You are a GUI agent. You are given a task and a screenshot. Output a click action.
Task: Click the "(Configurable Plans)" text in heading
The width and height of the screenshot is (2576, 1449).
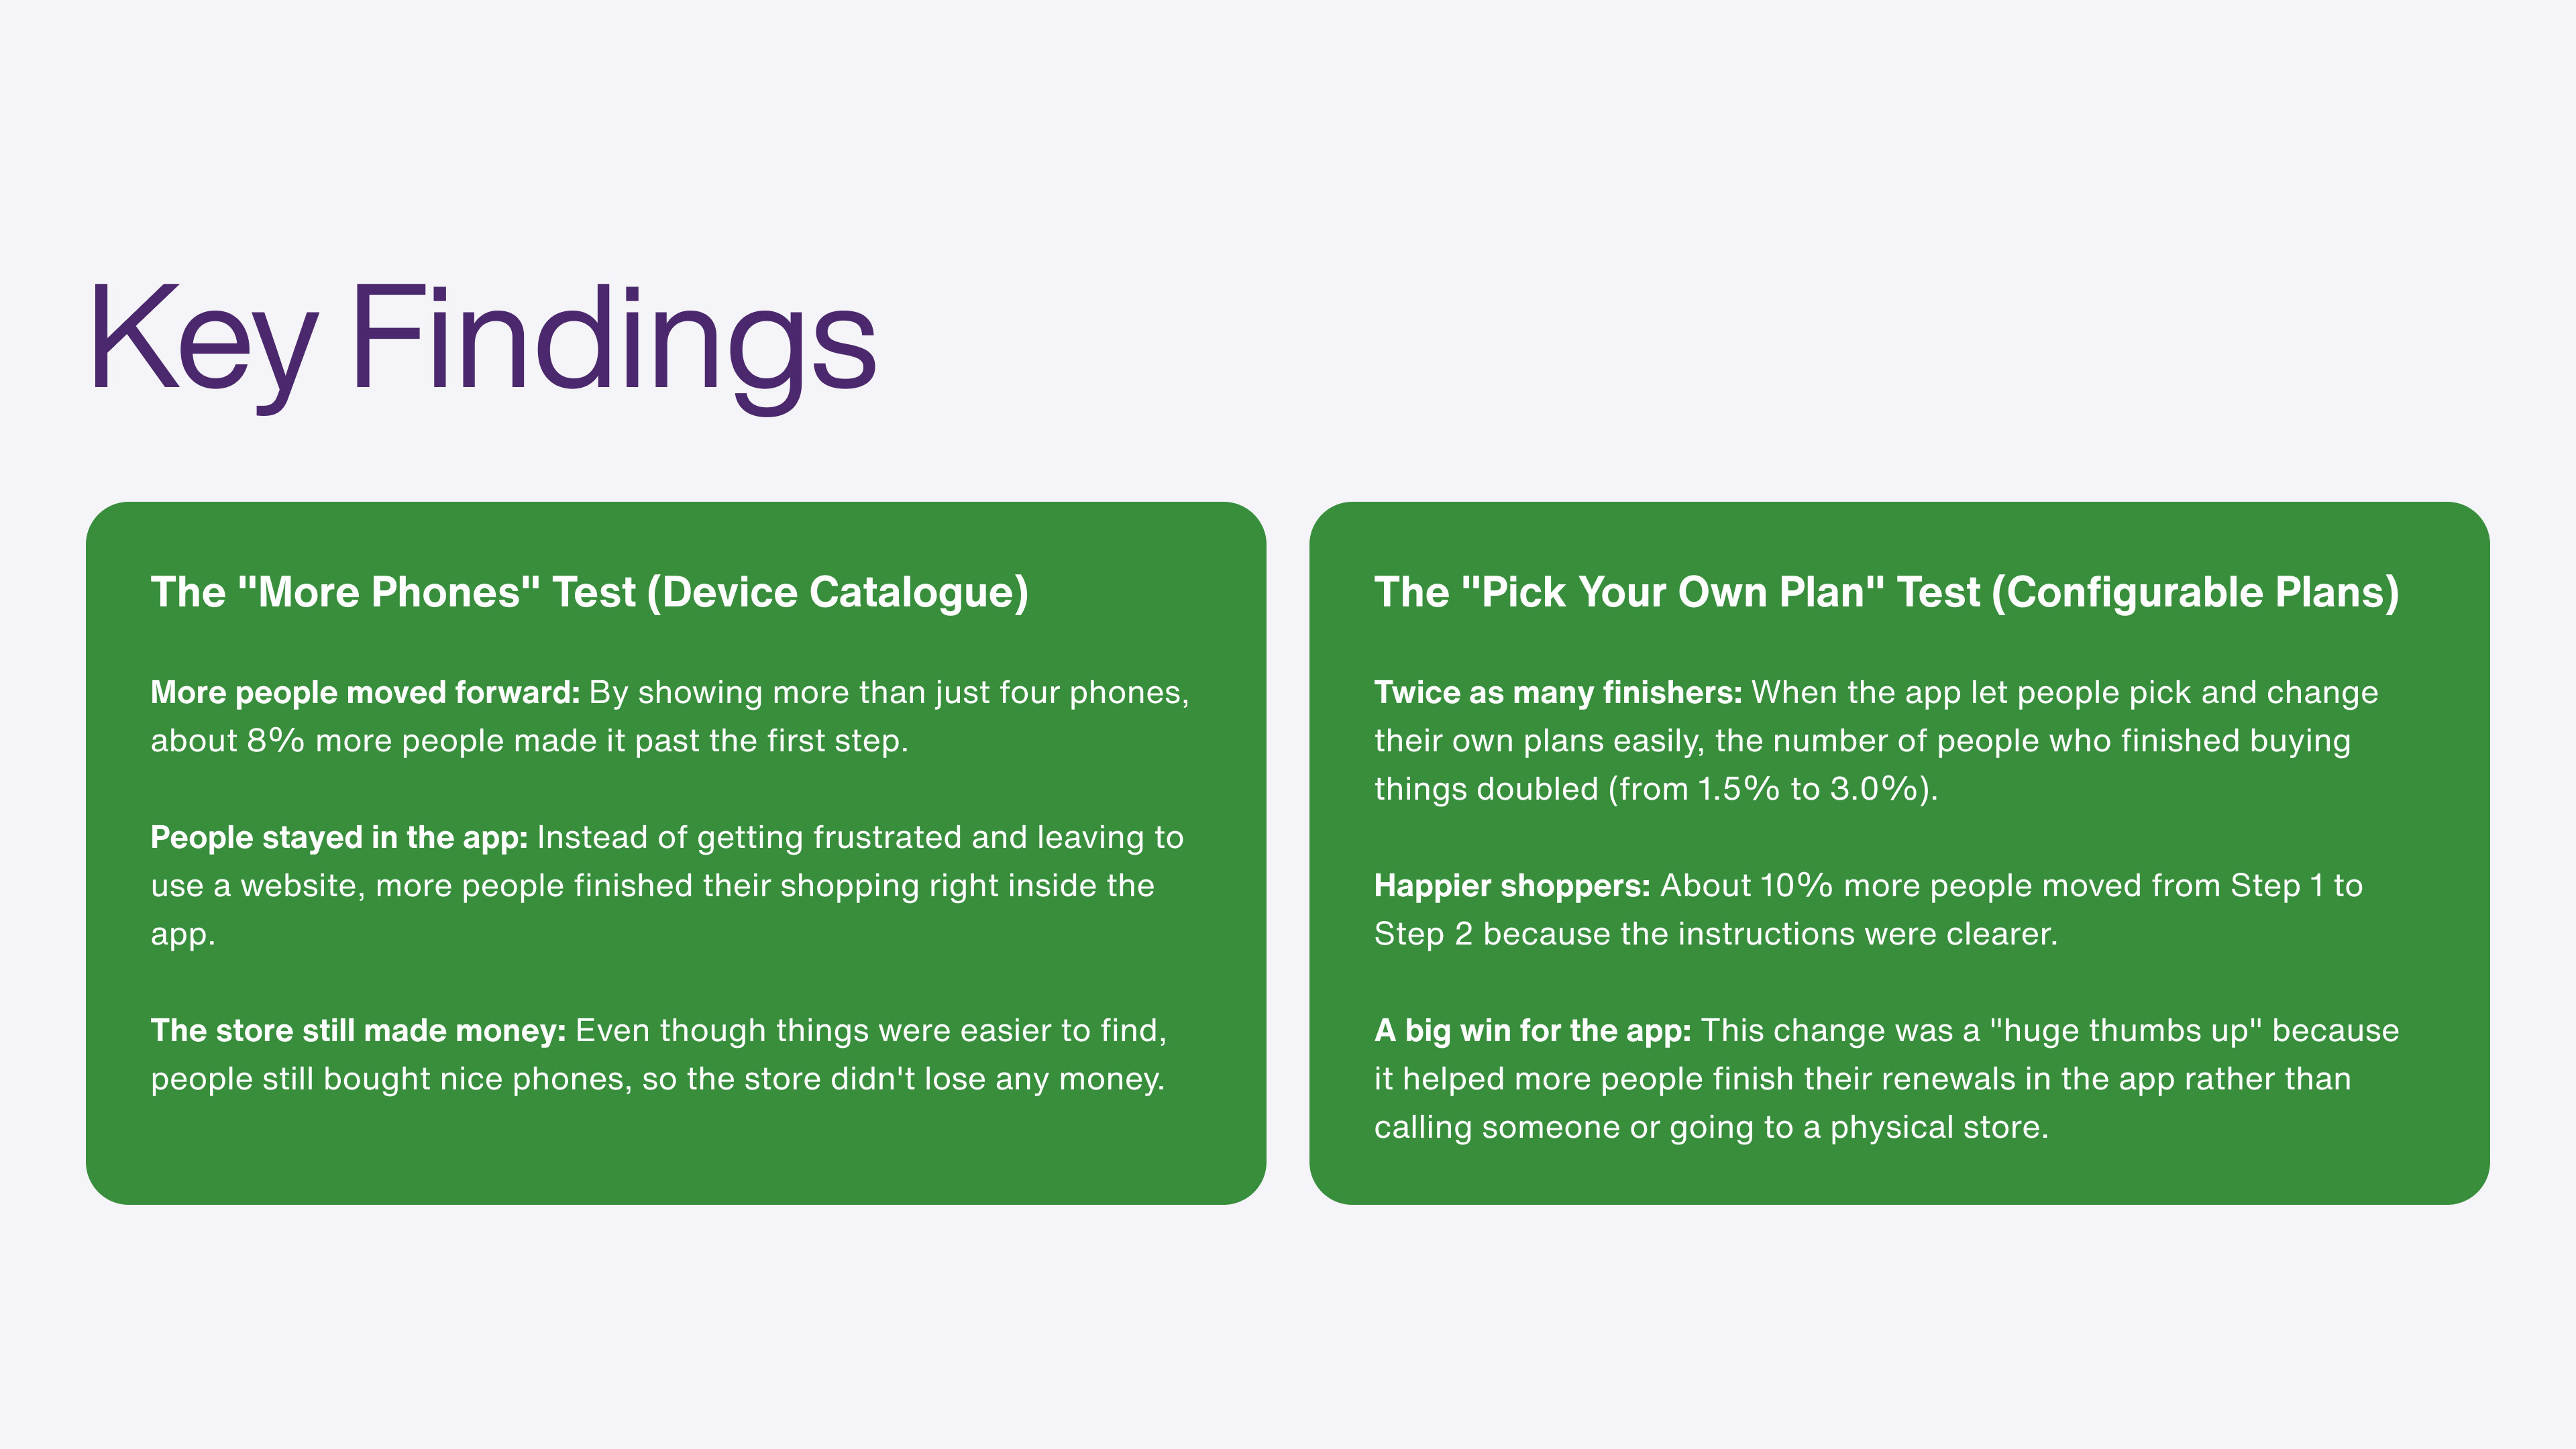coord(2194,592)
